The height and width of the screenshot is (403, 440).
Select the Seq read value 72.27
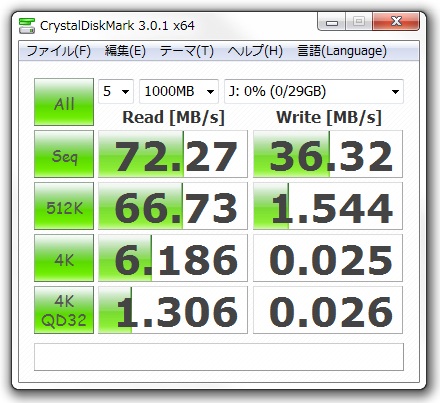coord(173,154)
